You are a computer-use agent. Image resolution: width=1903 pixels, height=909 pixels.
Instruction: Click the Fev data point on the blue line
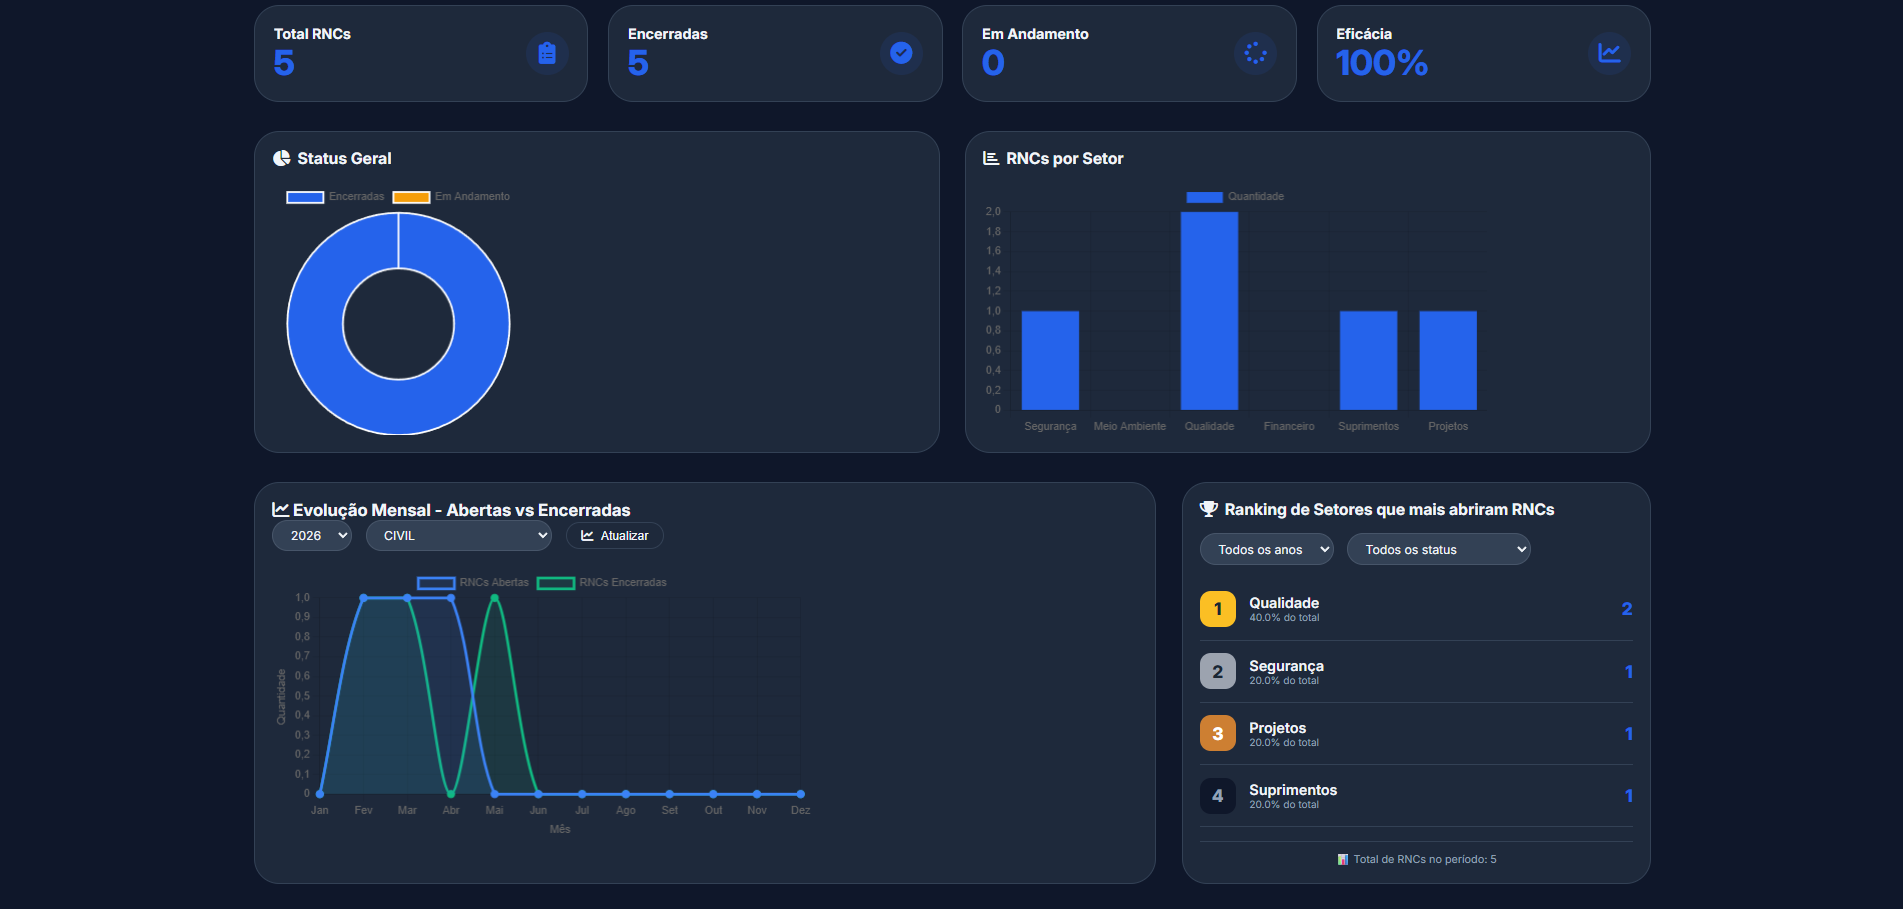pyautogui.click(x=363, y=598)
